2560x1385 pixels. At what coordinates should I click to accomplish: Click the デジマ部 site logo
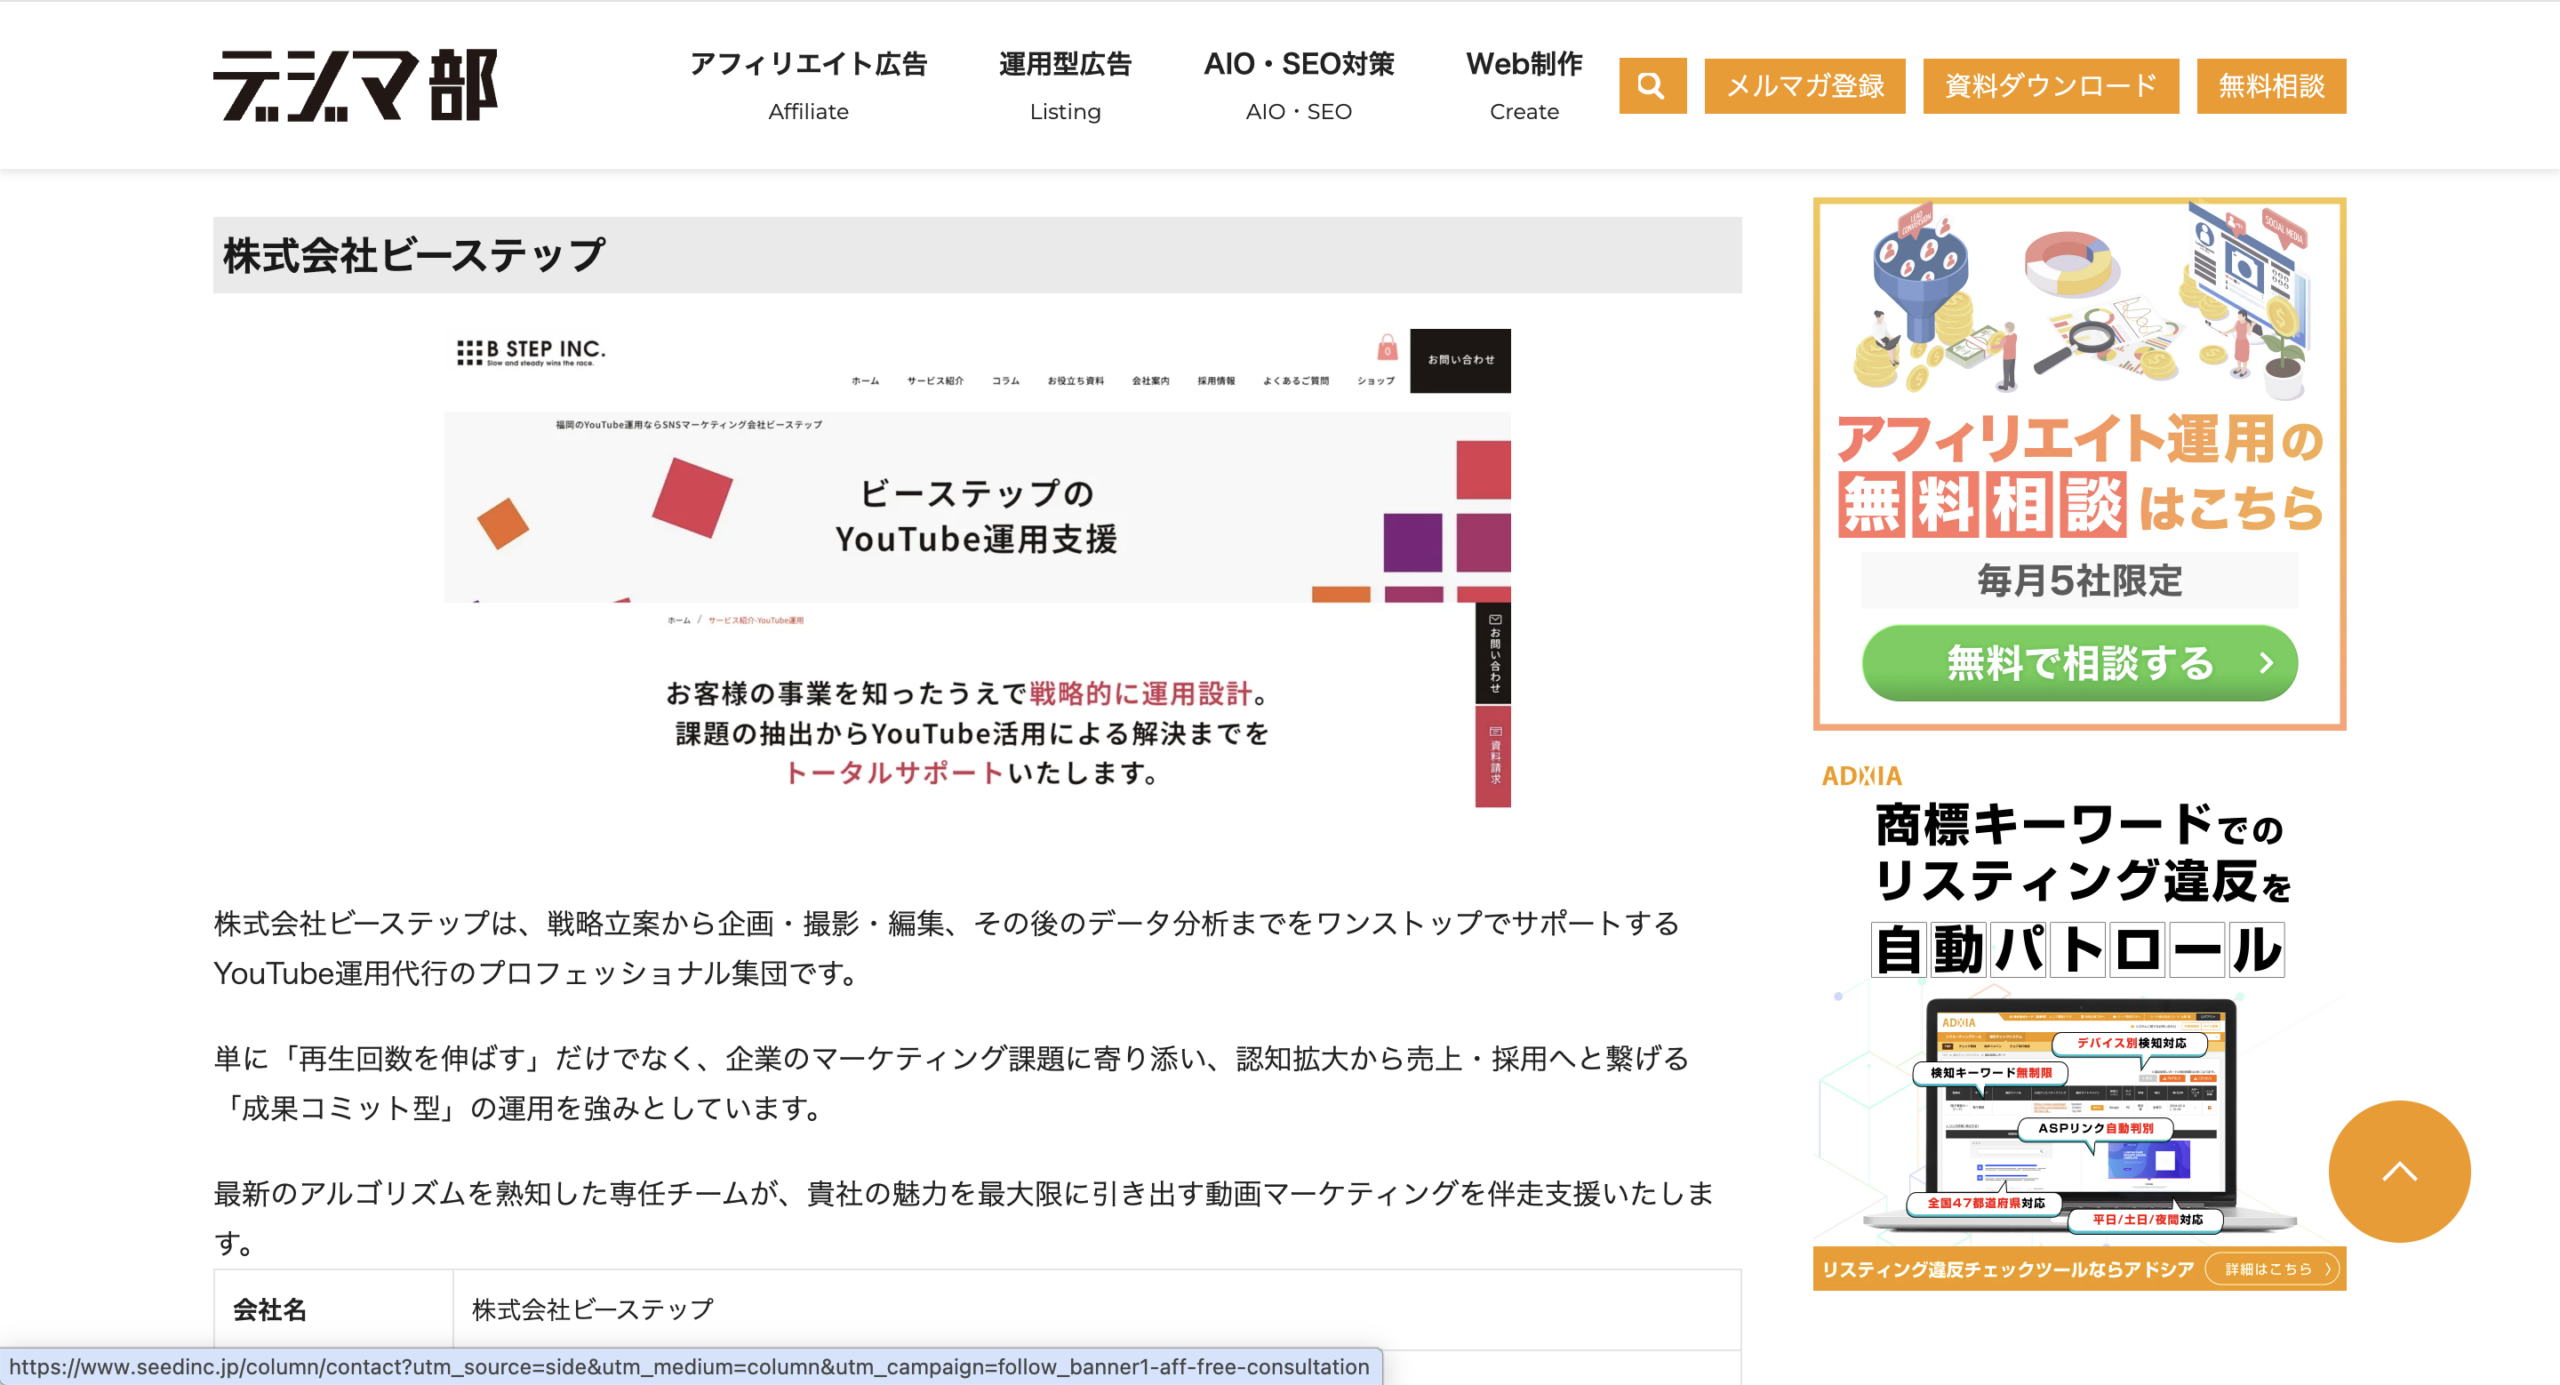(x=355, y=86)
